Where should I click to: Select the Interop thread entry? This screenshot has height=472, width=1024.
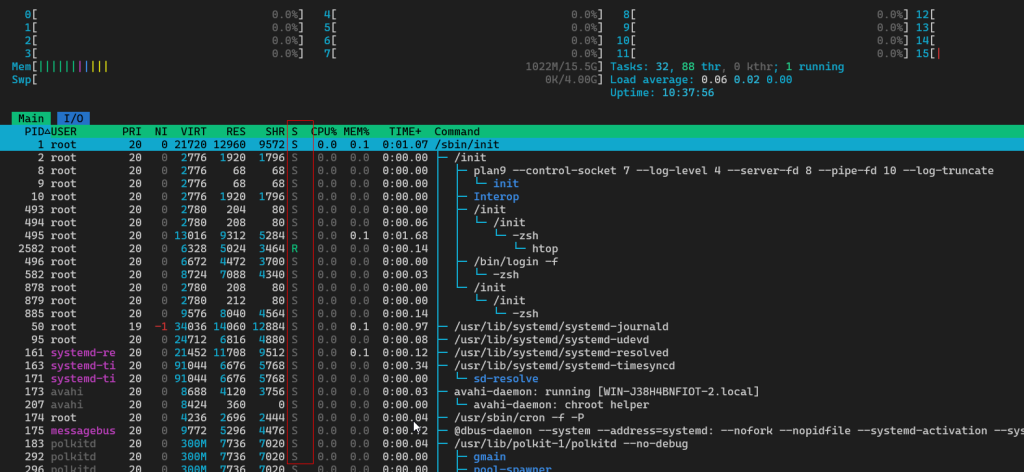click(x=496, y=197)
